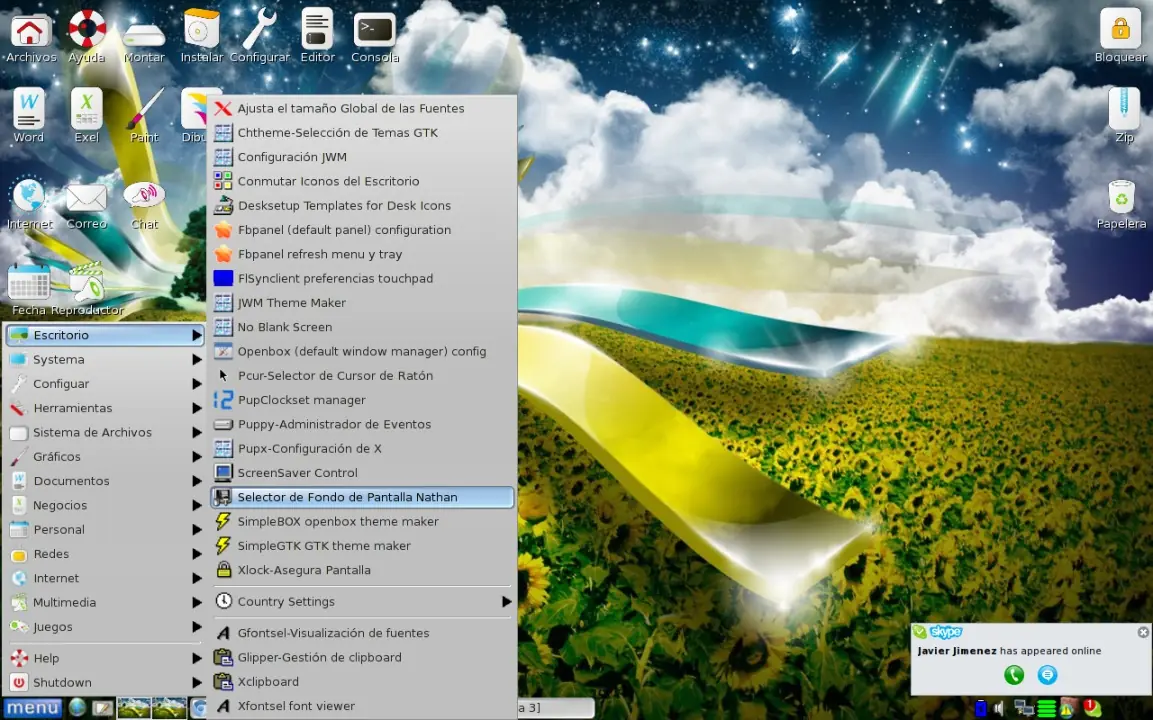The height and width of the screenshot is (720, 1153).
Task: Select Chtheme-Selección de Temas GTK
Action: pos(363,132)
